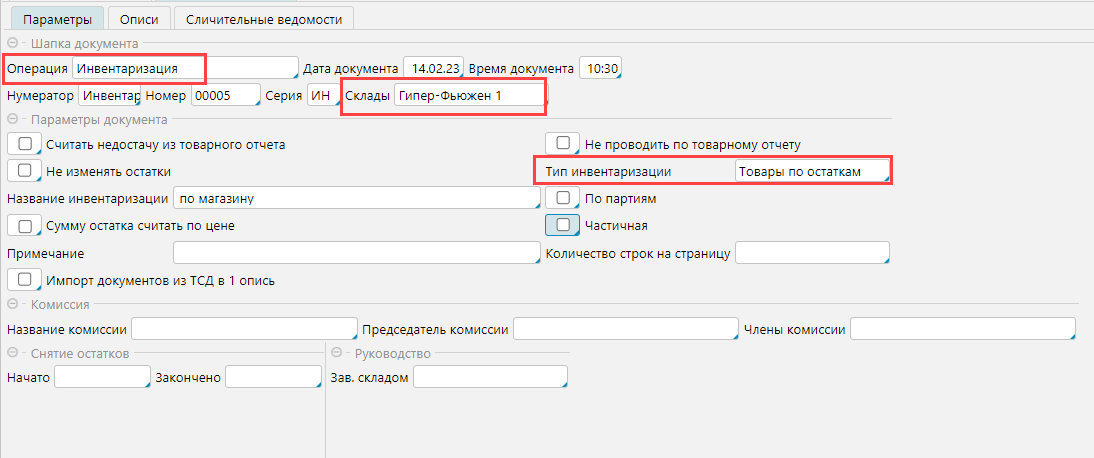The width and height of the screenshot is (1094, 458).
Task: Click the Название инвентаризации field
Action: (x=356, y=198)
